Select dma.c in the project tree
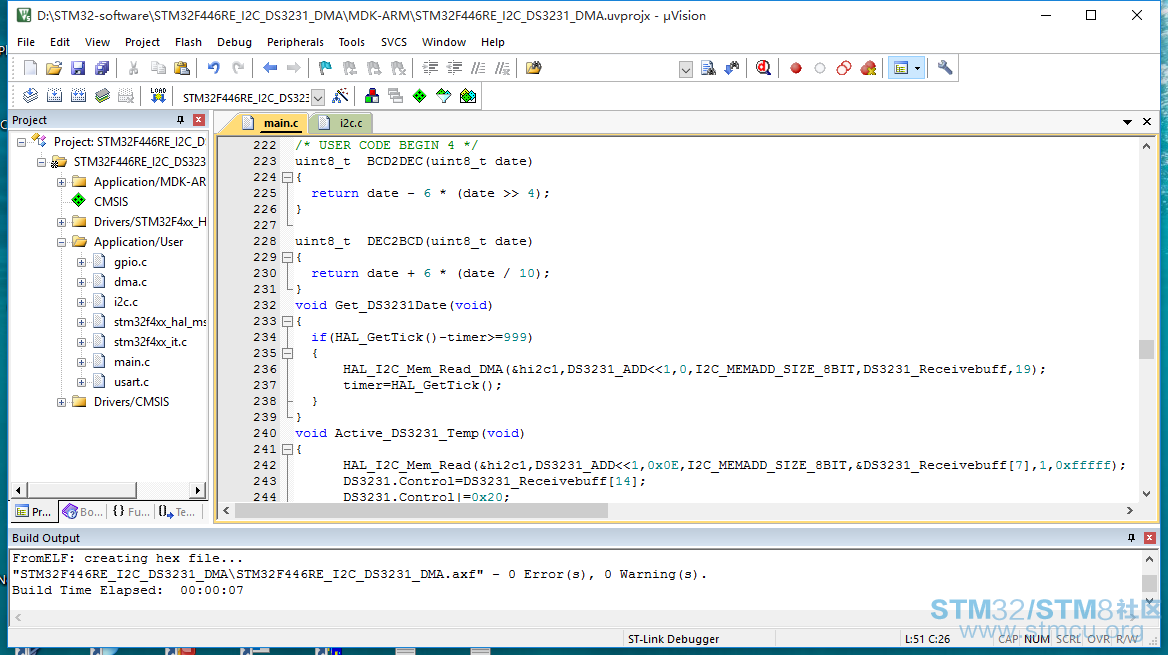Image resolution: width=1168 pixels, height=655 pixels. (130, 282)
